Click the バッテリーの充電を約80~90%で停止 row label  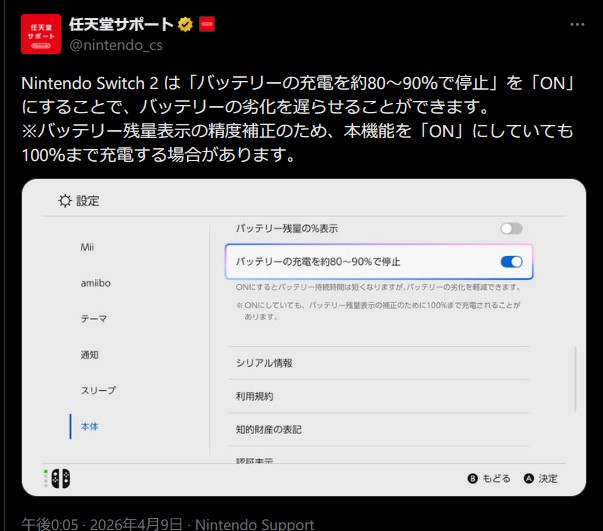[318, 262]
